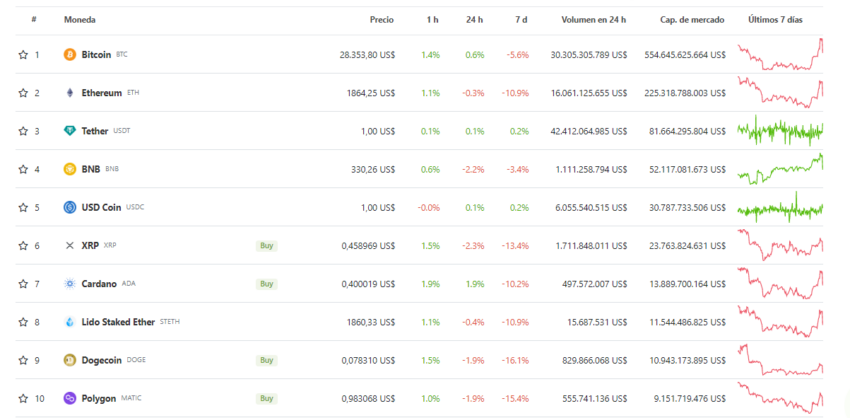Open the Ethereum name link
This screenshot has height=418, width=850.
[102, 93]
